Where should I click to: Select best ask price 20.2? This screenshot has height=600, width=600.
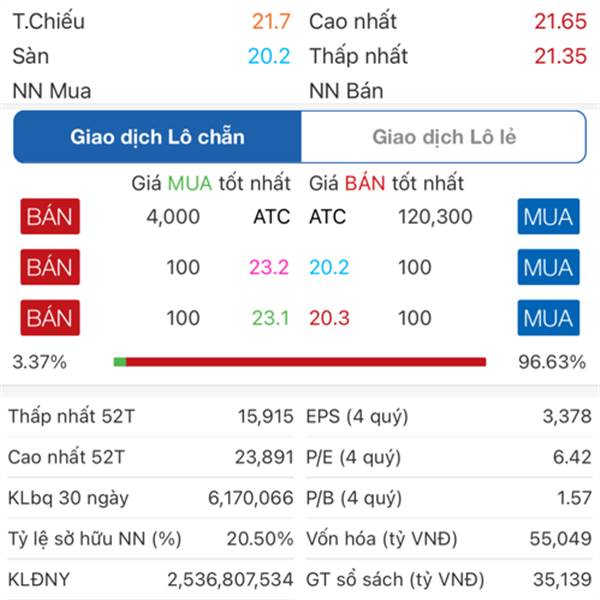tap(329, 267)
